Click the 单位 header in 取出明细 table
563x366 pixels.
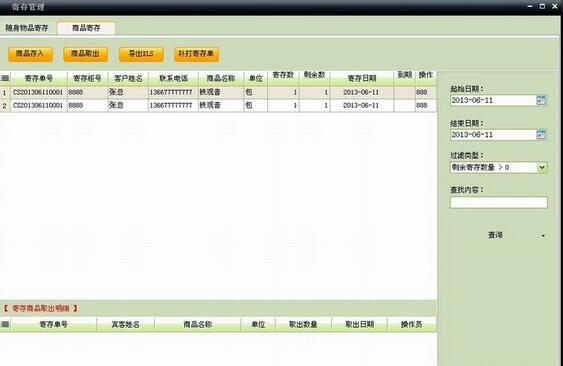point(258,325)
